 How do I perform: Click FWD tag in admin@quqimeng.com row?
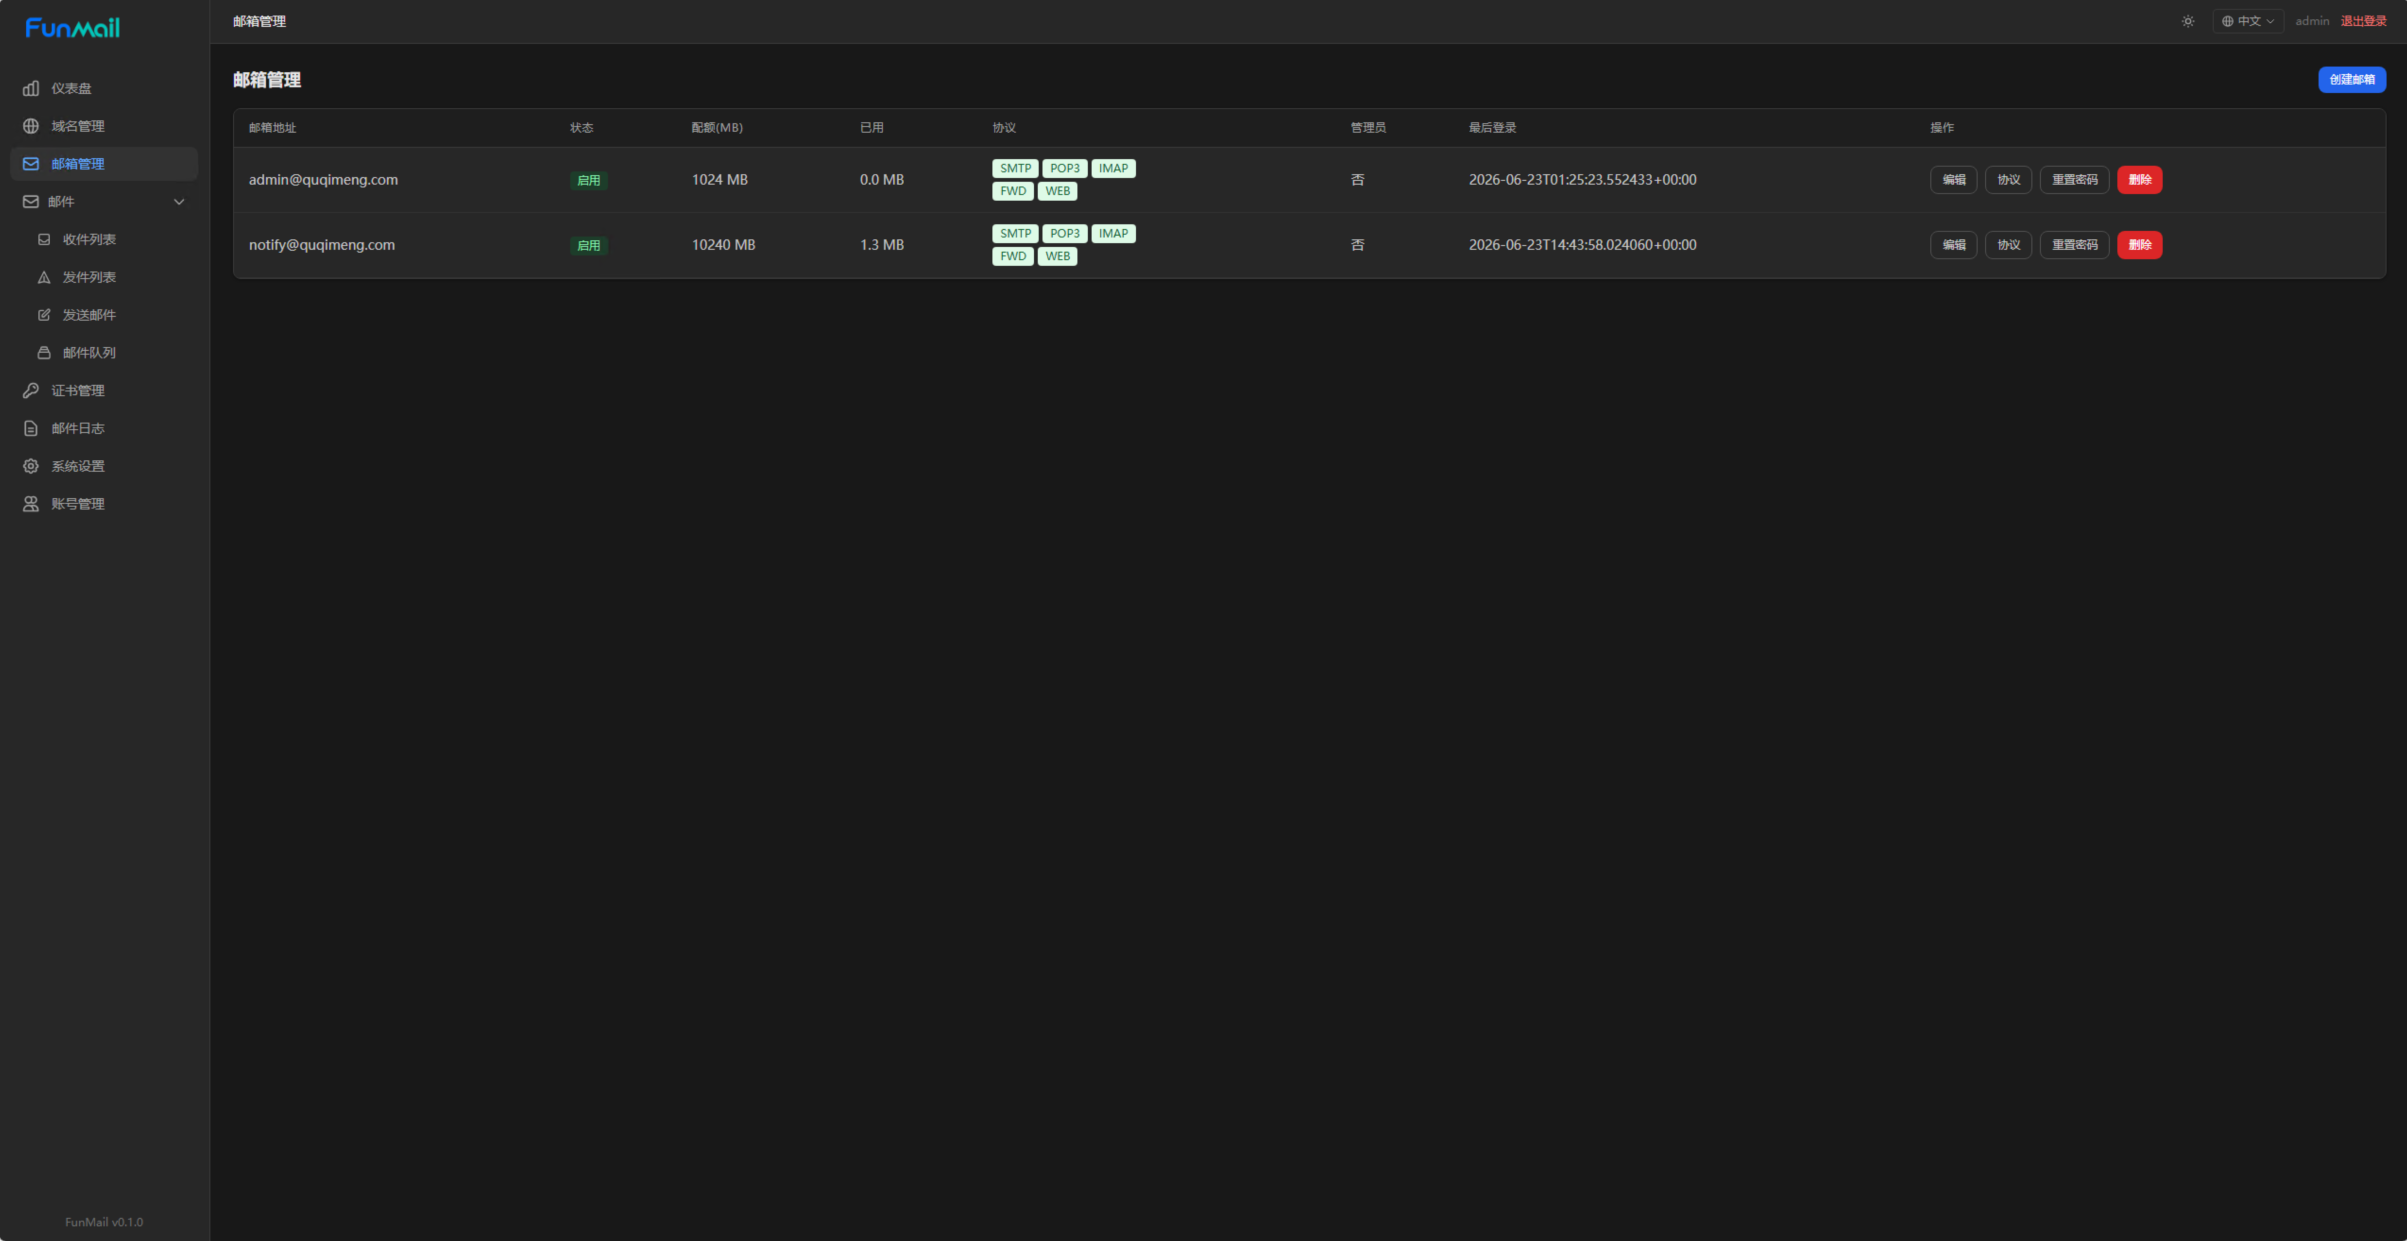1013,191
